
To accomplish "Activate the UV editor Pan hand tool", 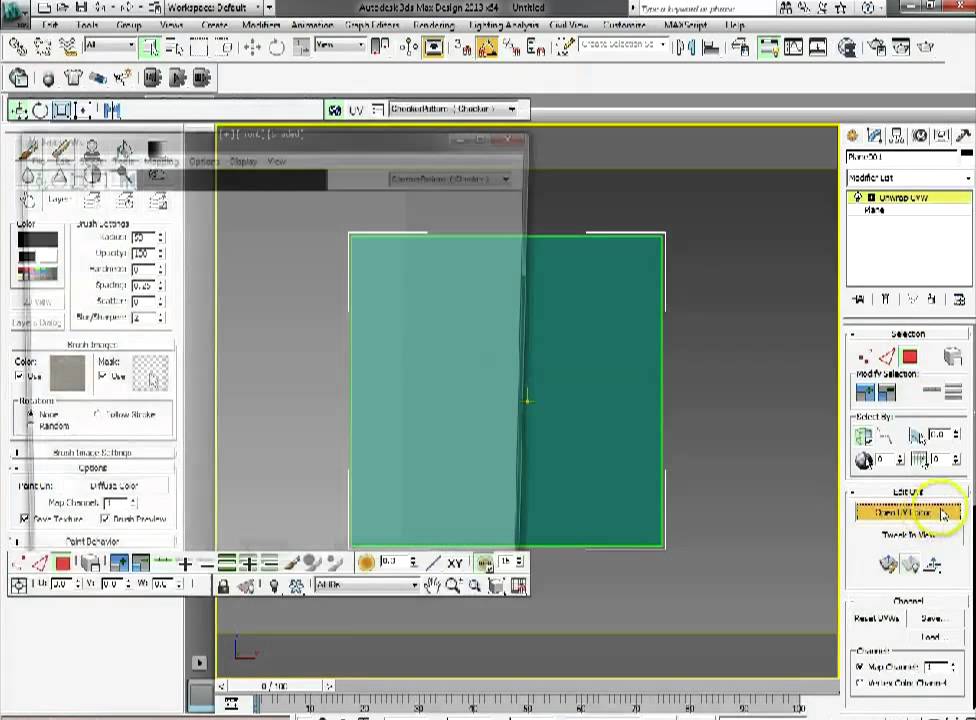I will coord(431,586).
